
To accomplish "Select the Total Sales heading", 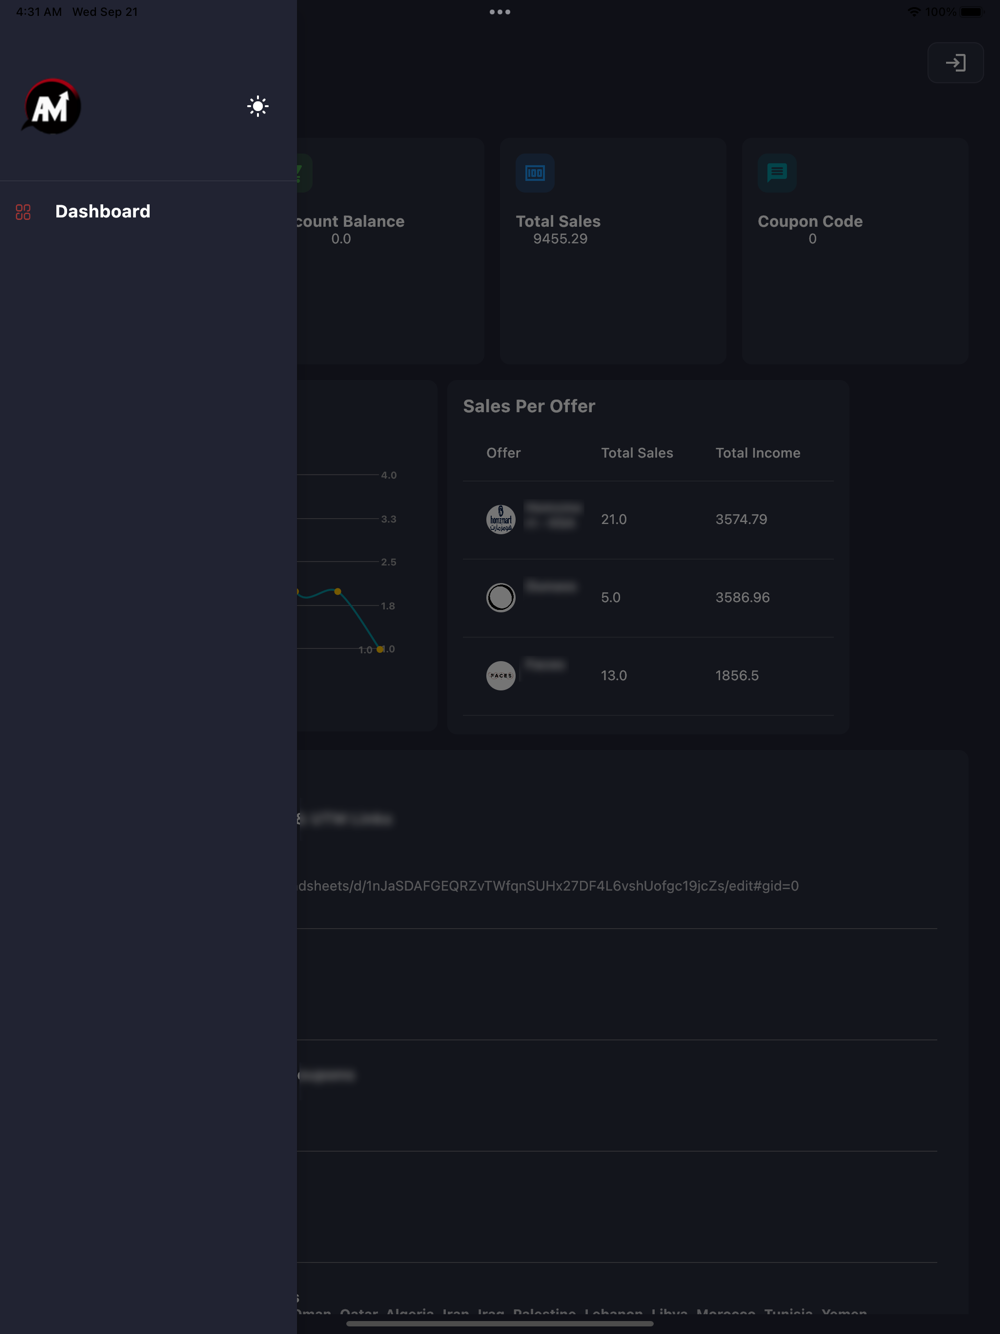I will point(558,221).
